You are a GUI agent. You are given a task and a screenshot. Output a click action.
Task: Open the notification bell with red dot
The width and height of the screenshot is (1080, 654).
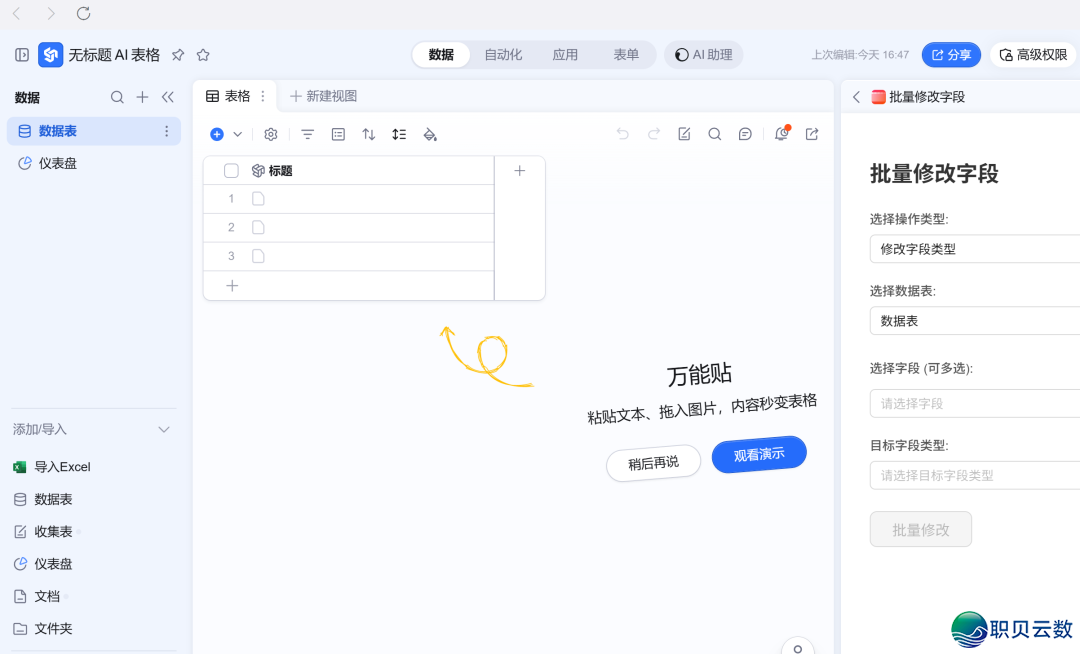point(781,134)
